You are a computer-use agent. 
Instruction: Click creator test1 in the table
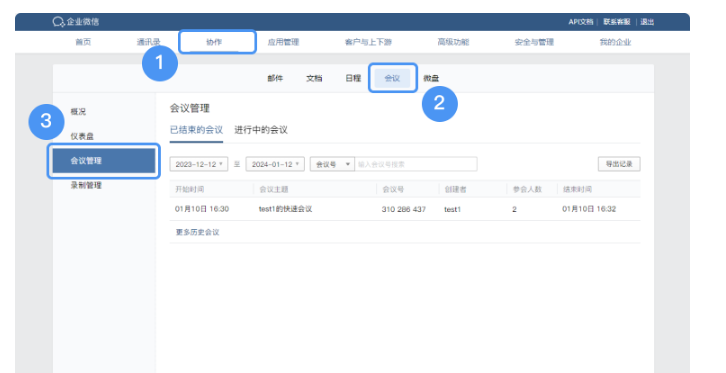452,209
